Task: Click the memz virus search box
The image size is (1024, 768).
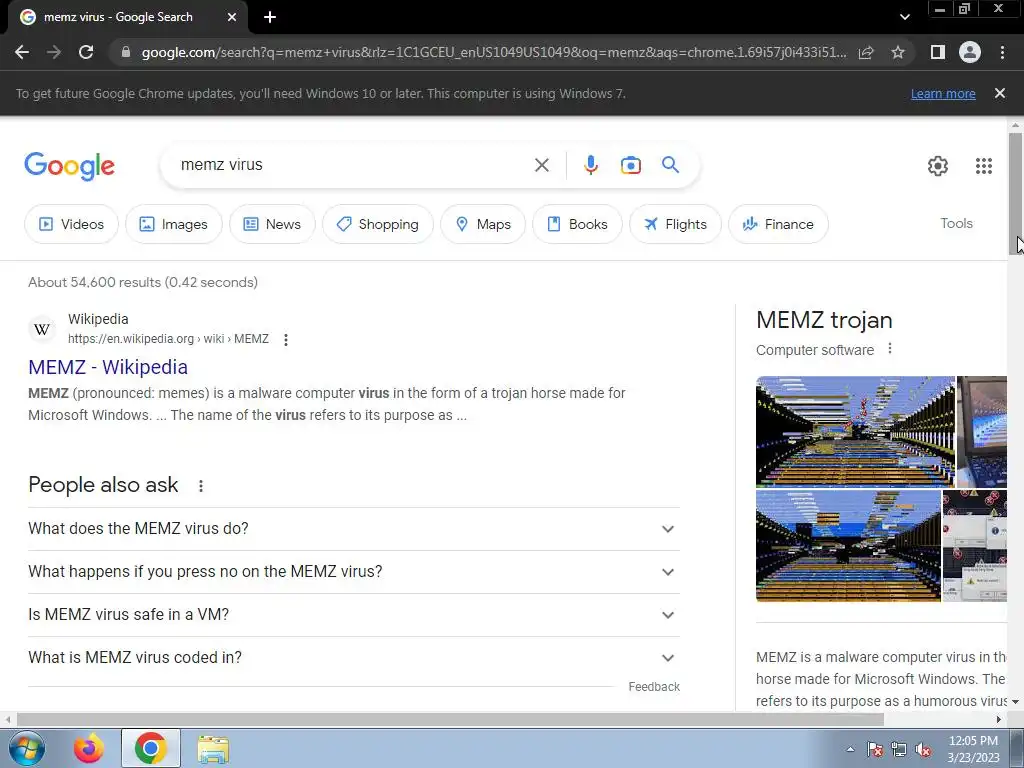Action: point(353,165)
